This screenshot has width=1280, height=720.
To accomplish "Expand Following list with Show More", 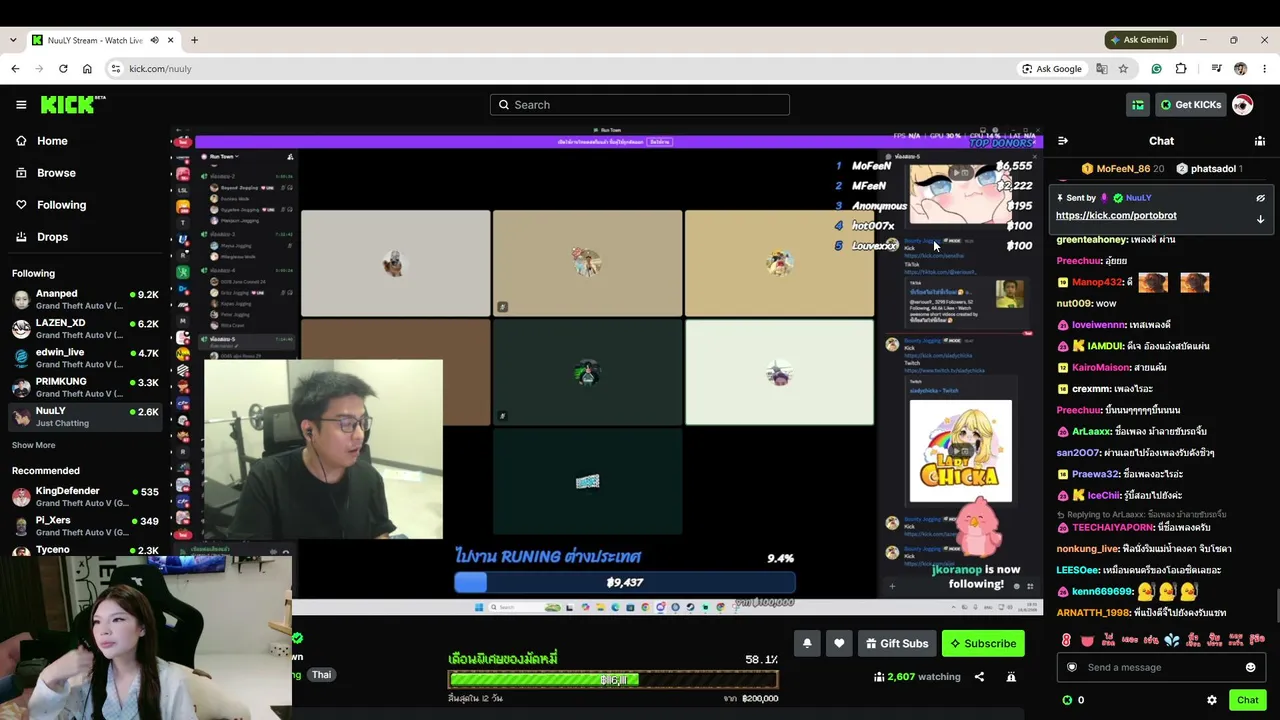I will click(34, 445).
